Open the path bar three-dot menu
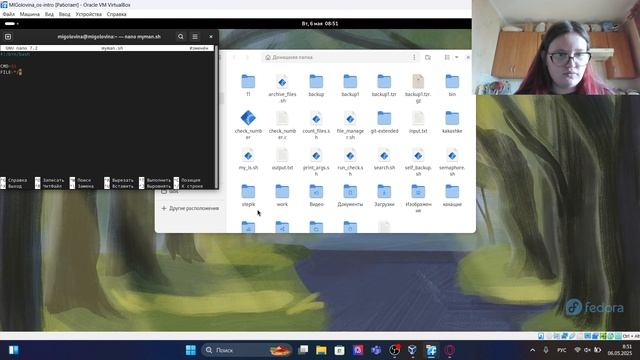Screen dimensions: 640x360 pos(414,58)
